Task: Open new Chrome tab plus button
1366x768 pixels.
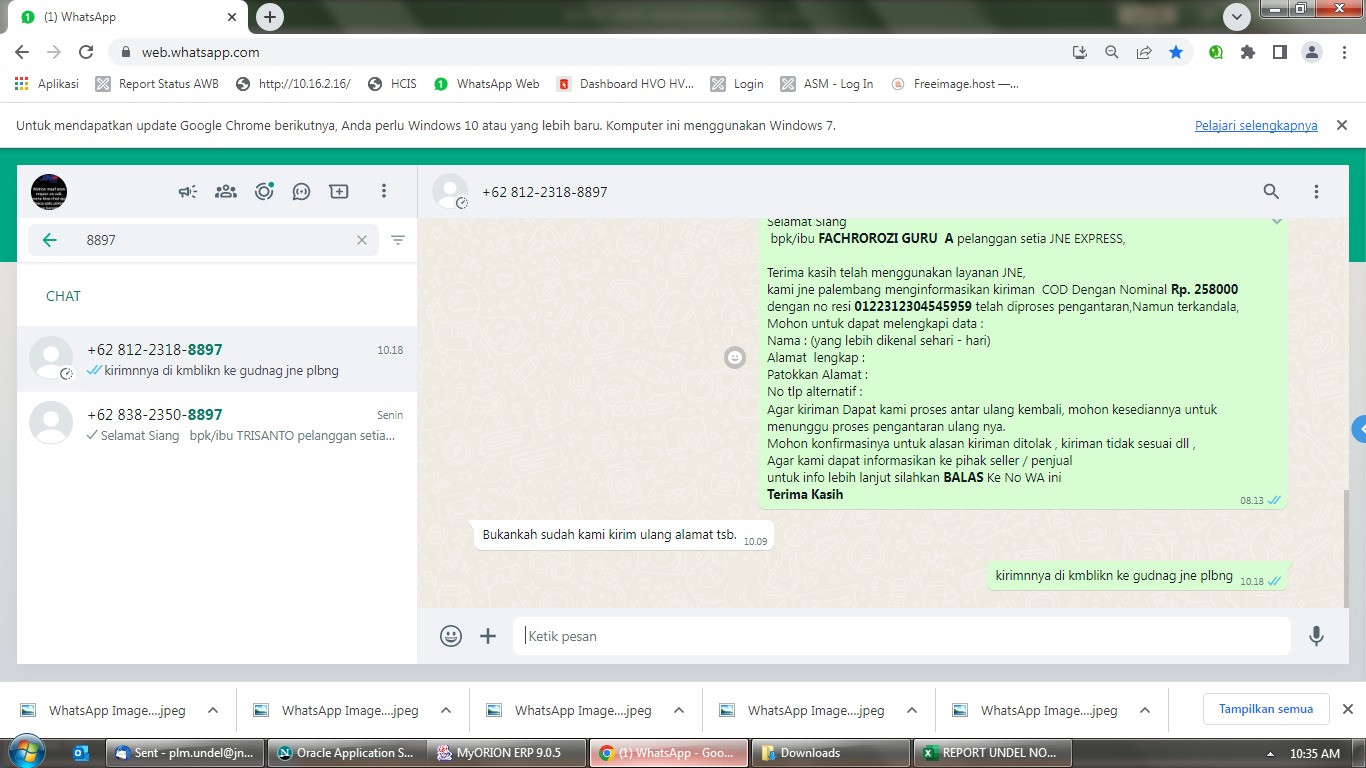Action: tap(269, 17)
